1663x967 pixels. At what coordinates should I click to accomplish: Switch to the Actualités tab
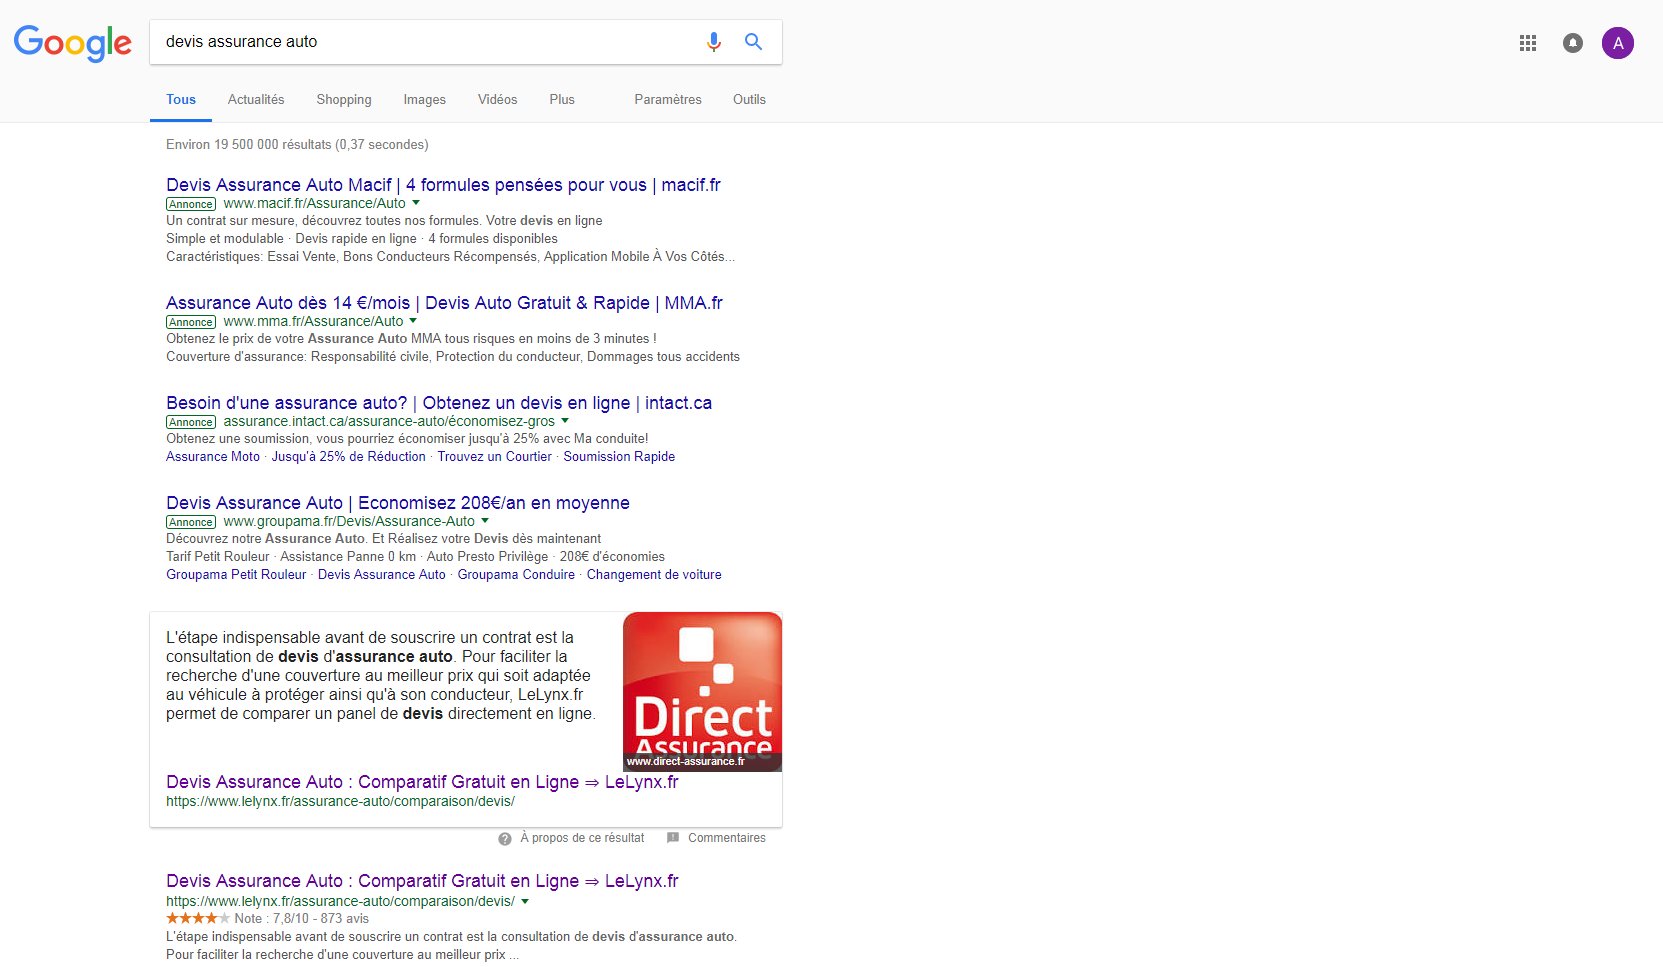[256, 99]
